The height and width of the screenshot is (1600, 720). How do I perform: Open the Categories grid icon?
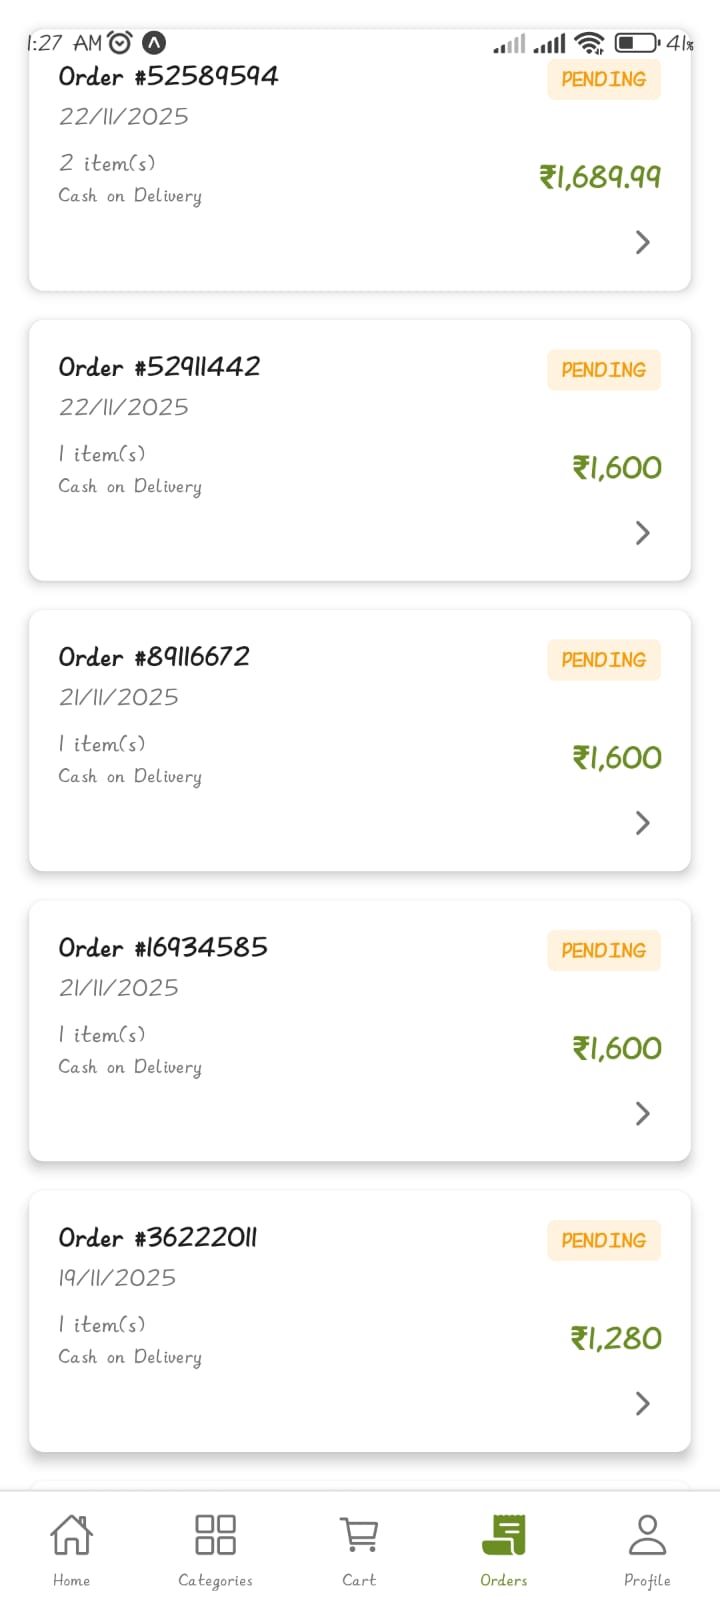[x=215, y=1535]
